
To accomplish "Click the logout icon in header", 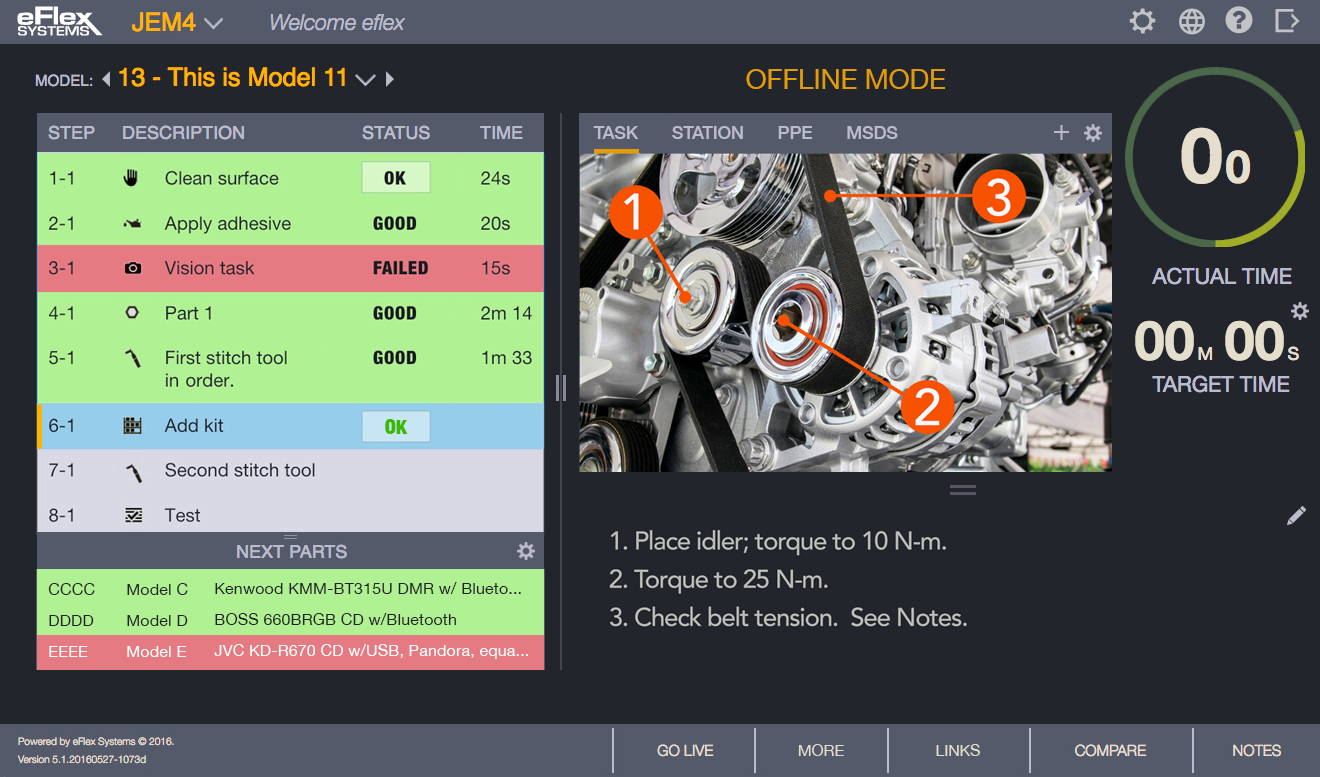I will click(1288, 21).
